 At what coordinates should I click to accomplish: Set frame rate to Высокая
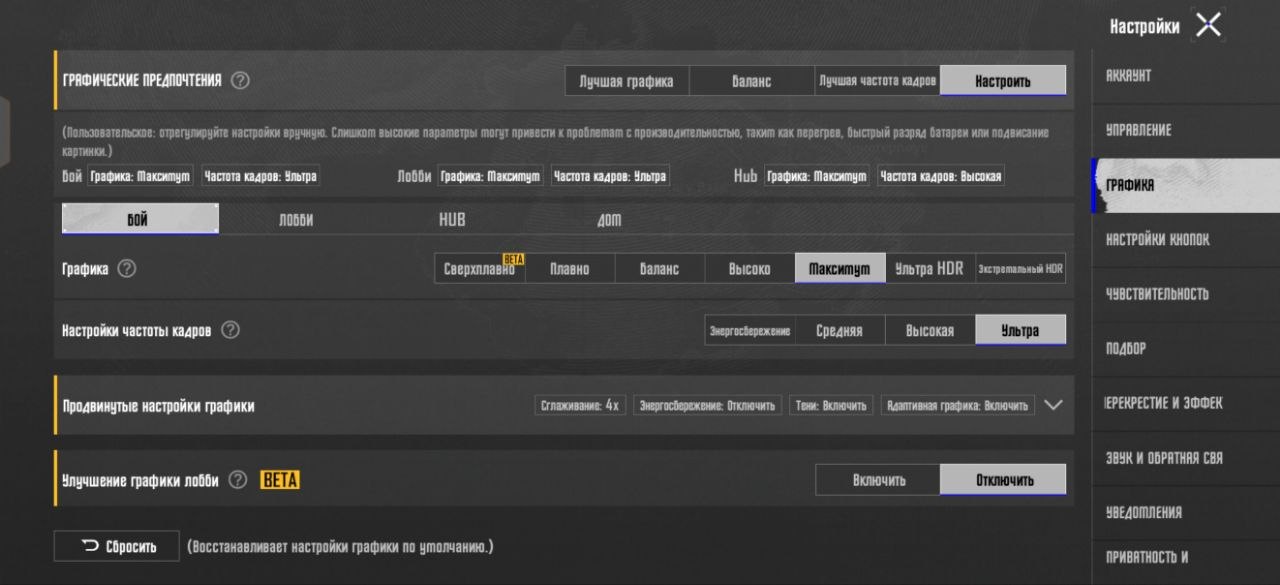tap(931, 330)
